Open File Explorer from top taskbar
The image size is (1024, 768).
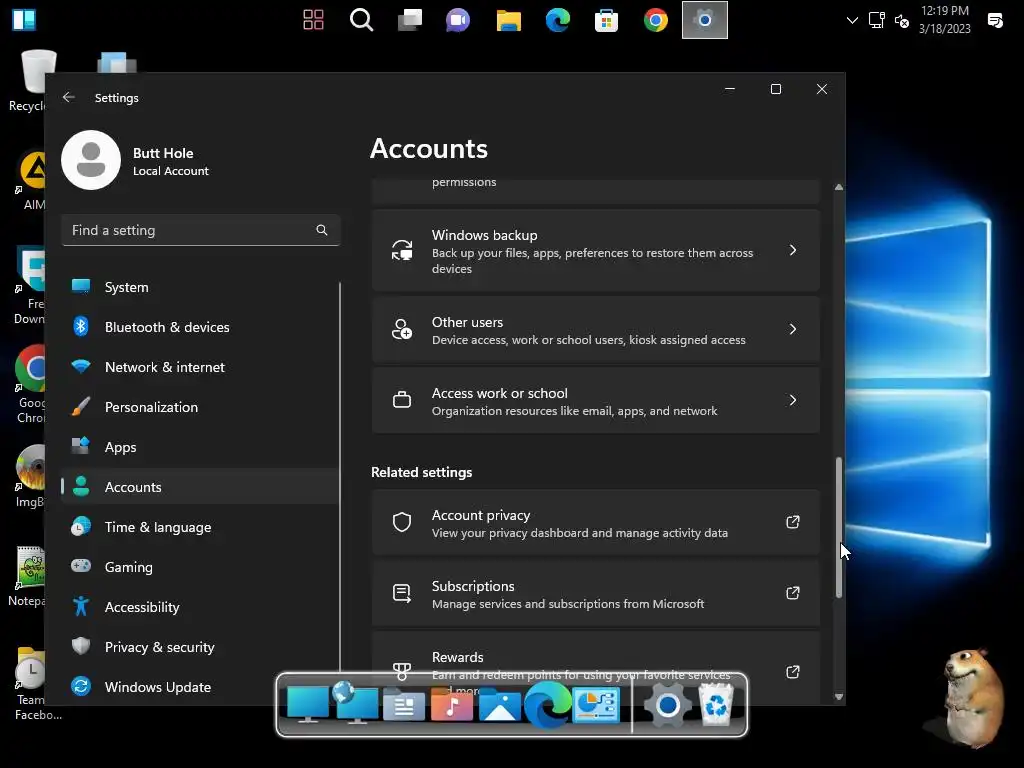point(509,20)
